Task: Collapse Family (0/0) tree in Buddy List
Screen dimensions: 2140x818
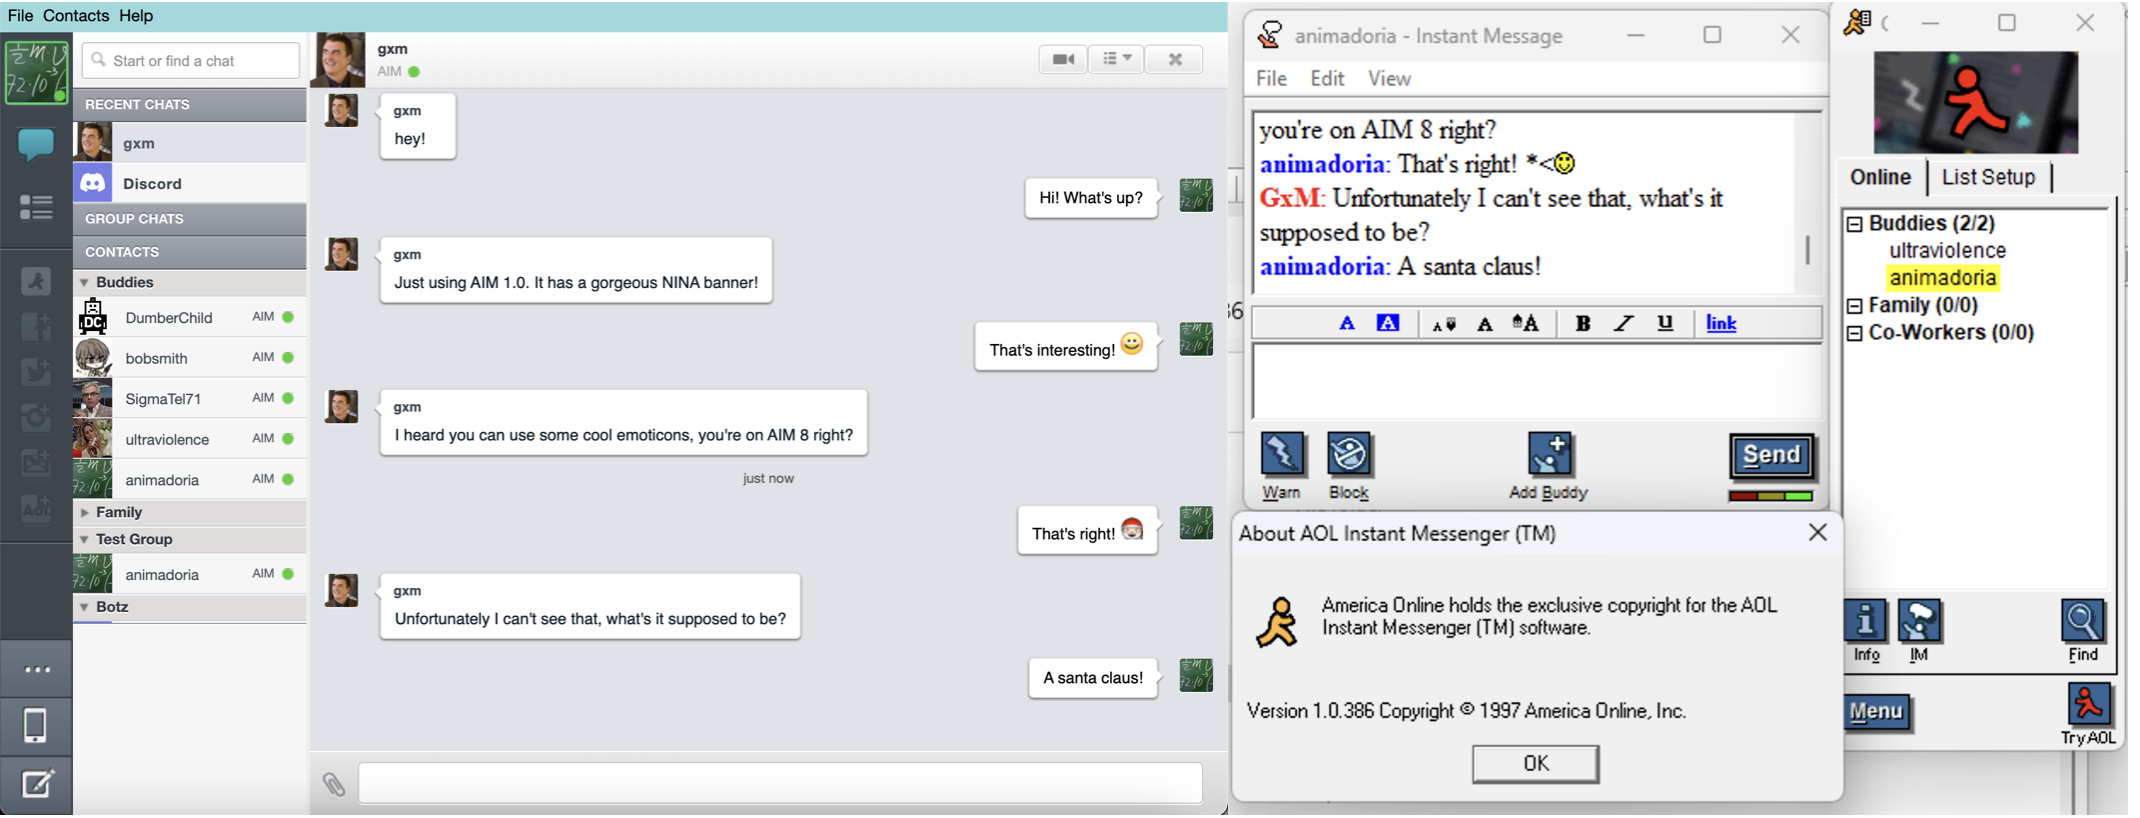Action: coord(1855,306)
